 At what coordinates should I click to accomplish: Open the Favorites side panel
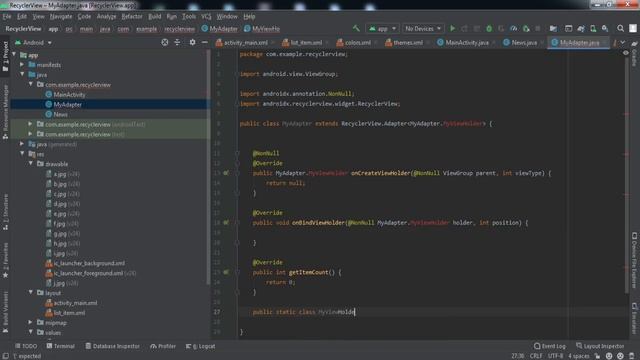click(x=5, y=261)
